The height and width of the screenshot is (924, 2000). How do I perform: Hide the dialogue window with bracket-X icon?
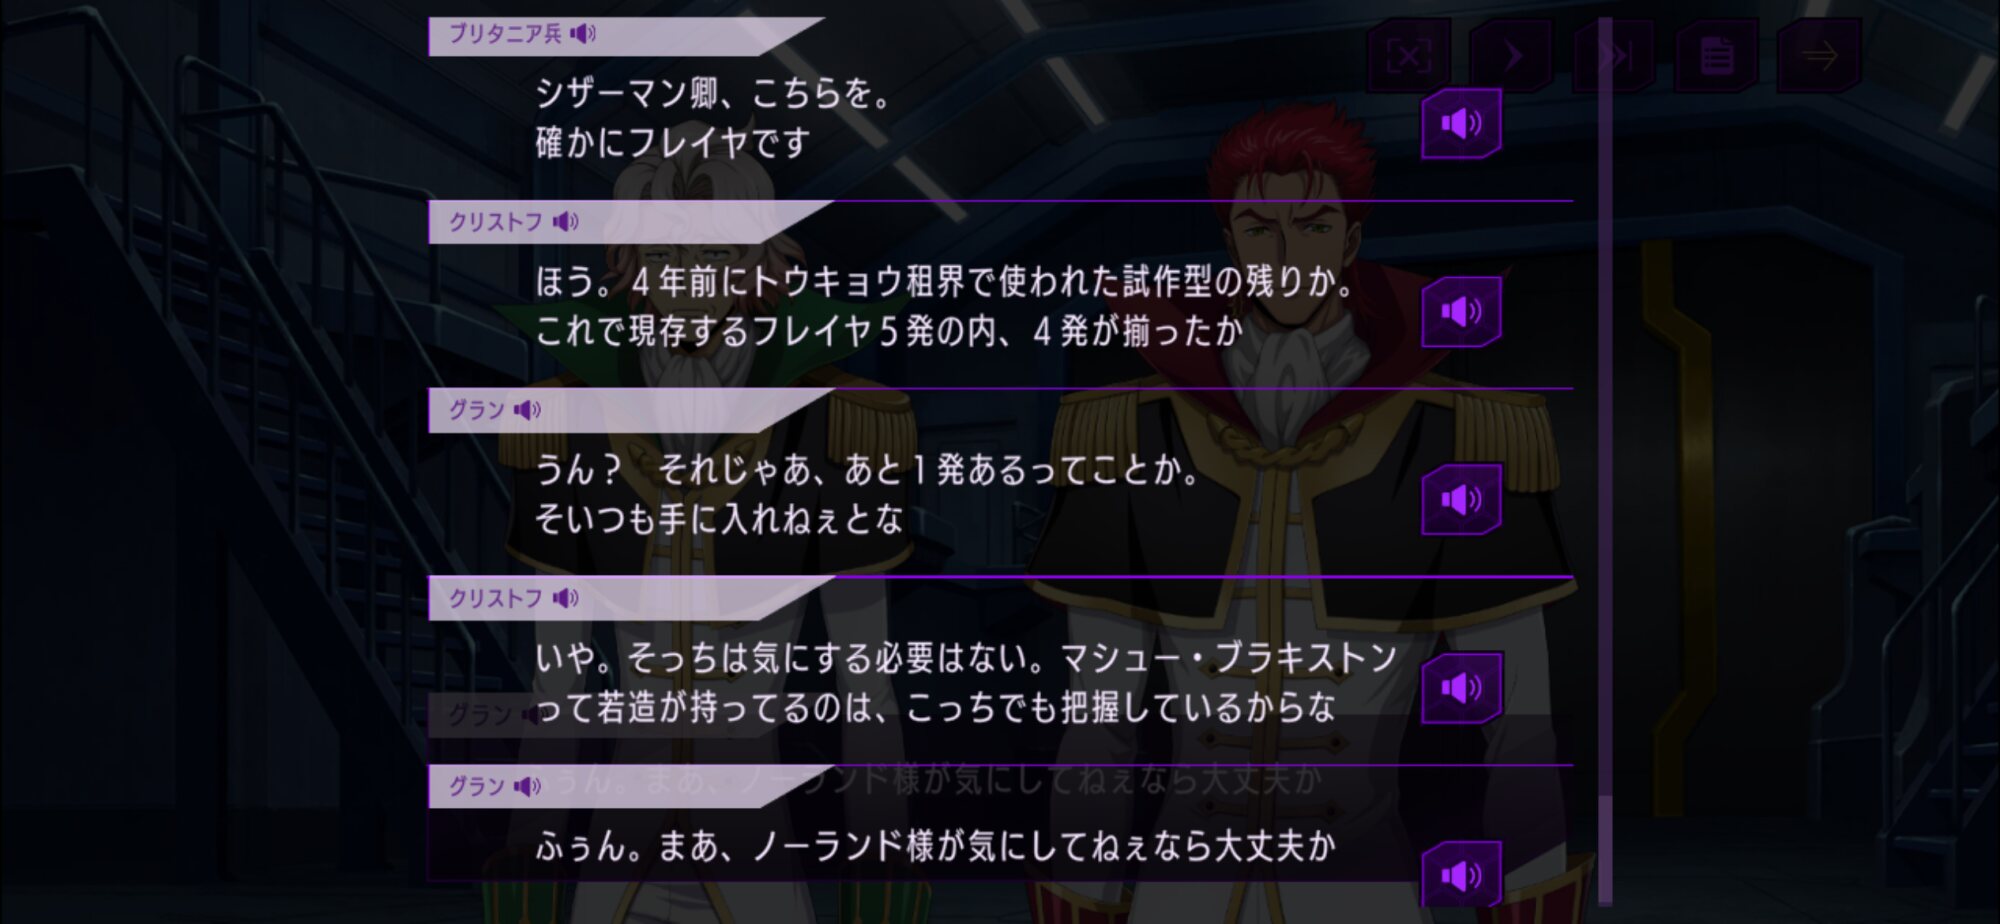pos(1408,56)
